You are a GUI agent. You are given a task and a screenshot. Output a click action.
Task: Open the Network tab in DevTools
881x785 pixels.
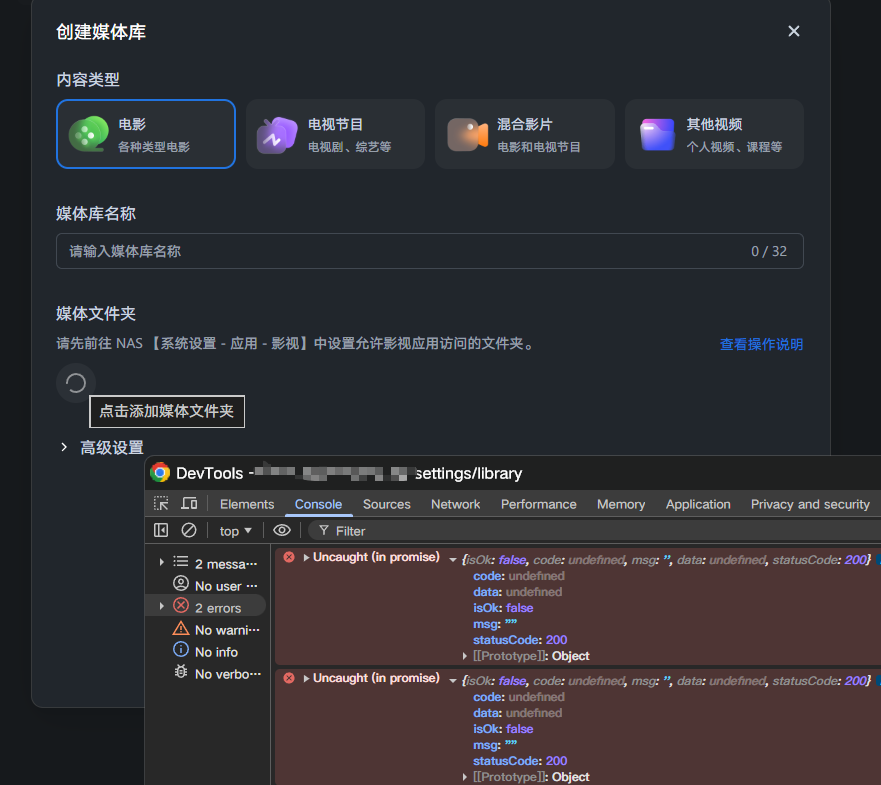click(455, 504)
